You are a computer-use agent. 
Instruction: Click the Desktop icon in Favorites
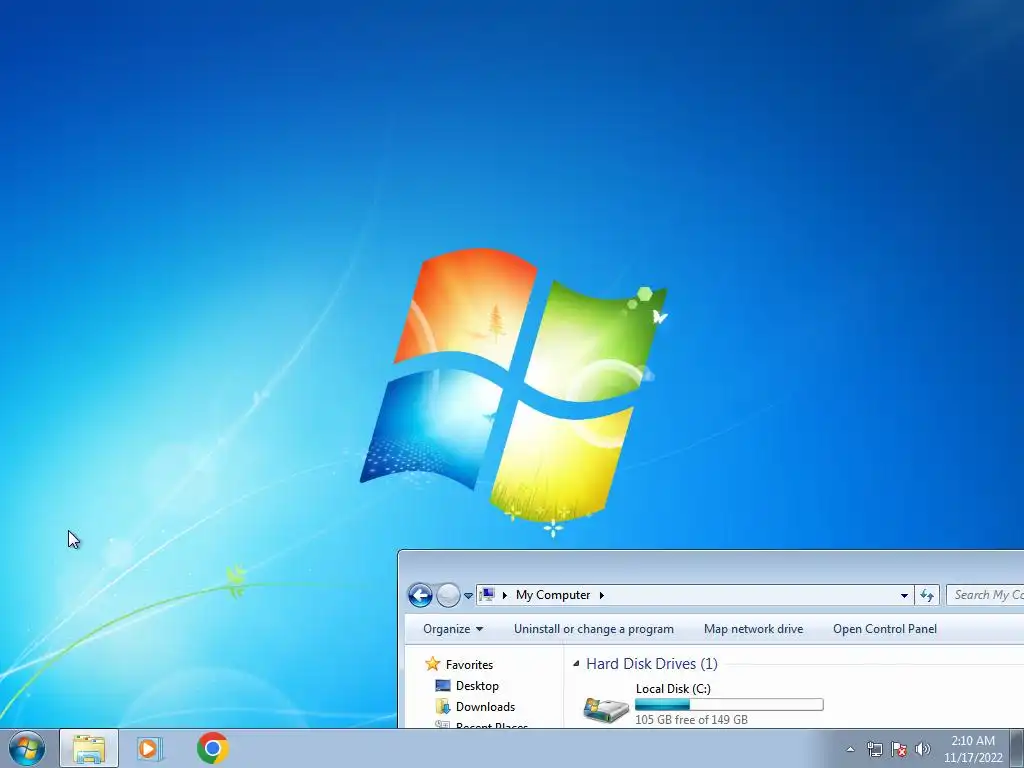443,686
